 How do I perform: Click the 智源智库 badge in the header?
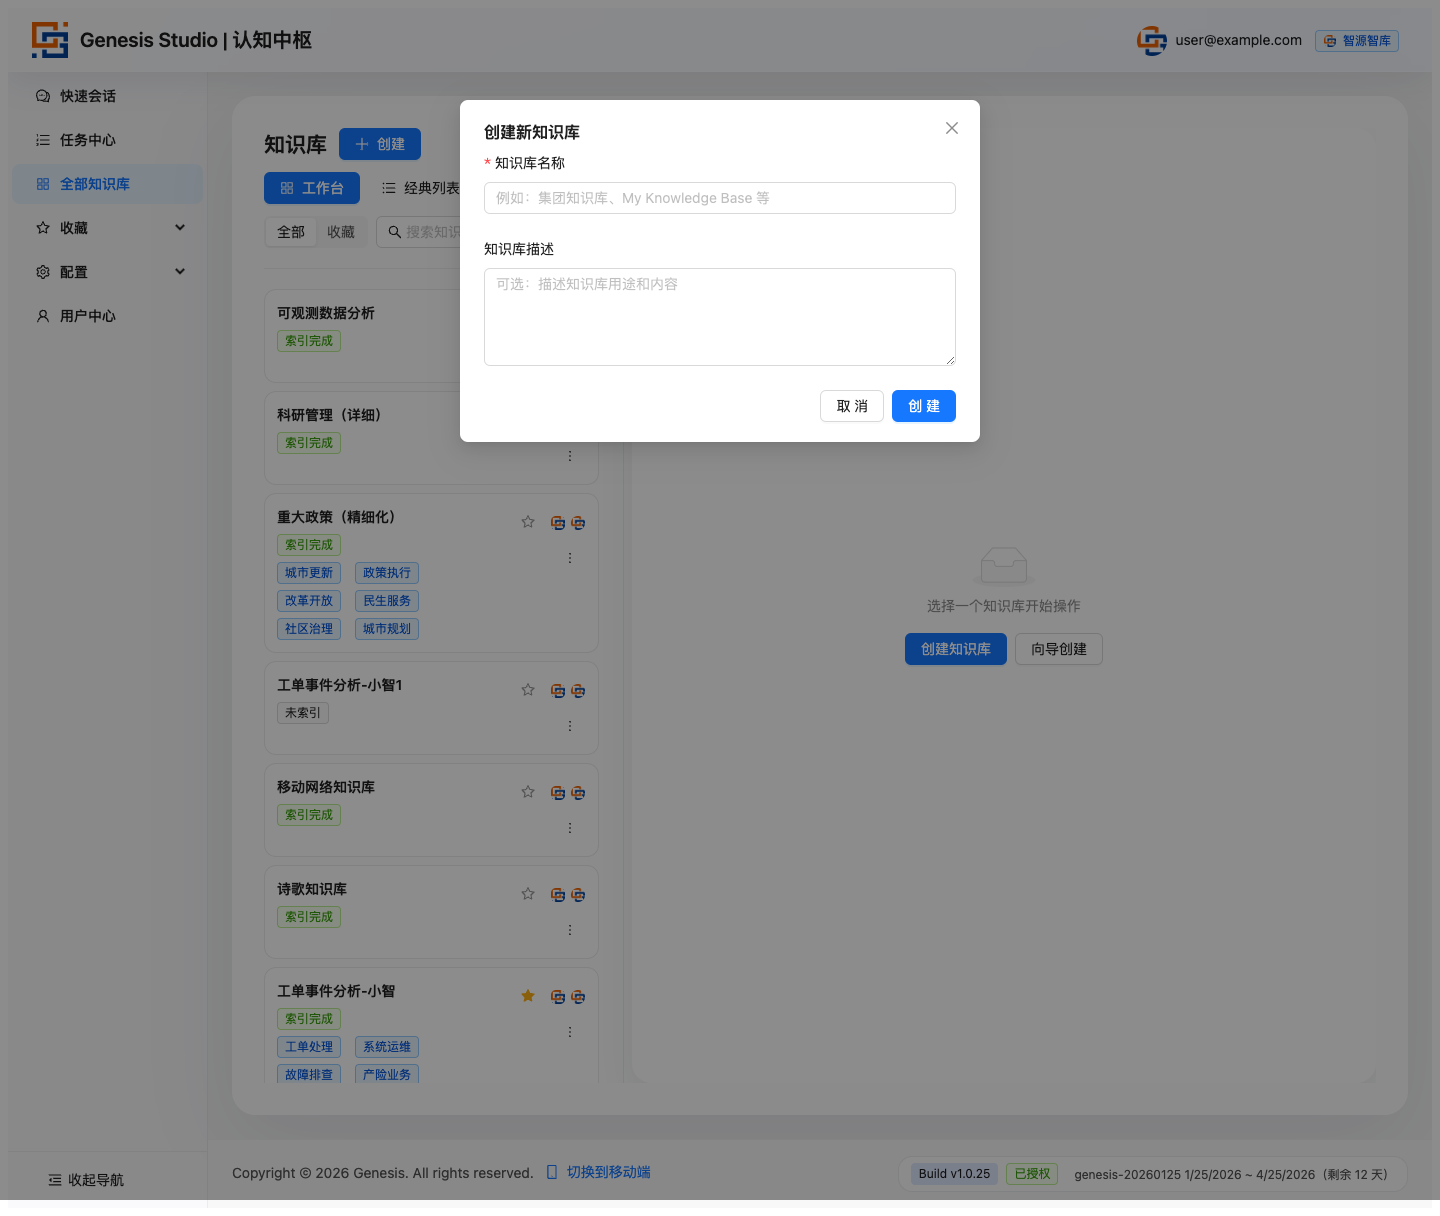pyautogui.click(x=1356, y=41)
